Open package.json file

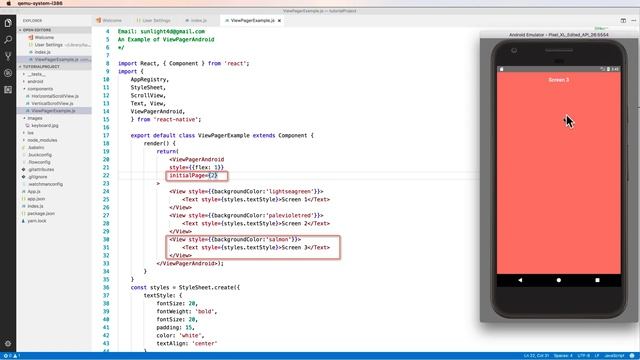pos(41,214)
